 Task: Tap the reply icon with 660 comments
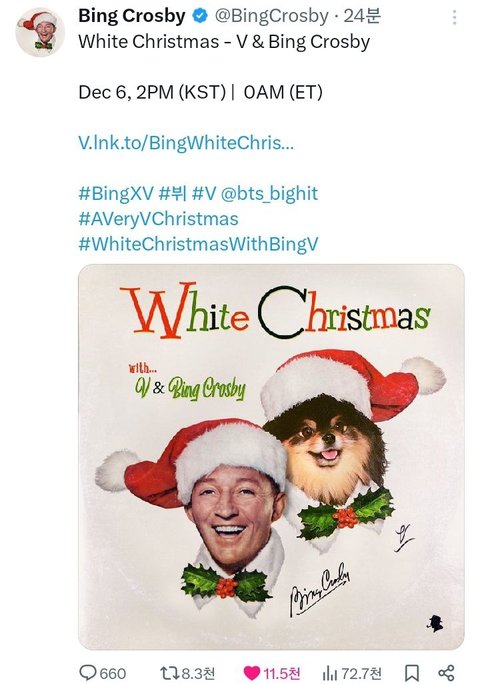click(x=88, y=672)
